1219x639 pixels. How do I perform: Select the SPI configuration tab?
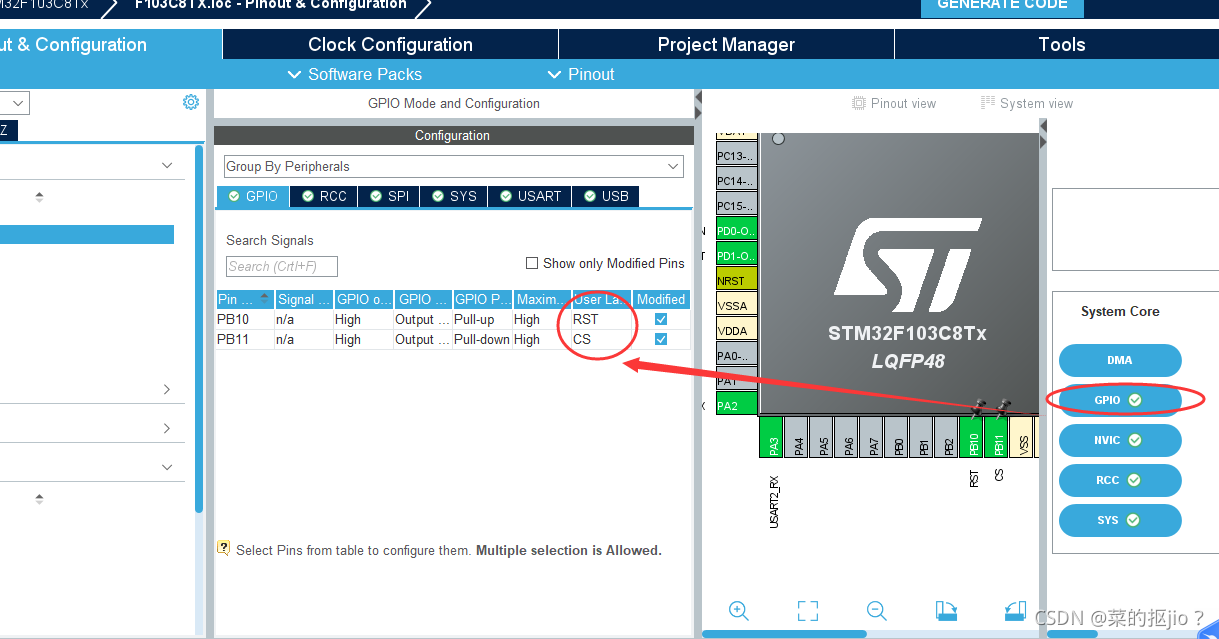(390, 196)
